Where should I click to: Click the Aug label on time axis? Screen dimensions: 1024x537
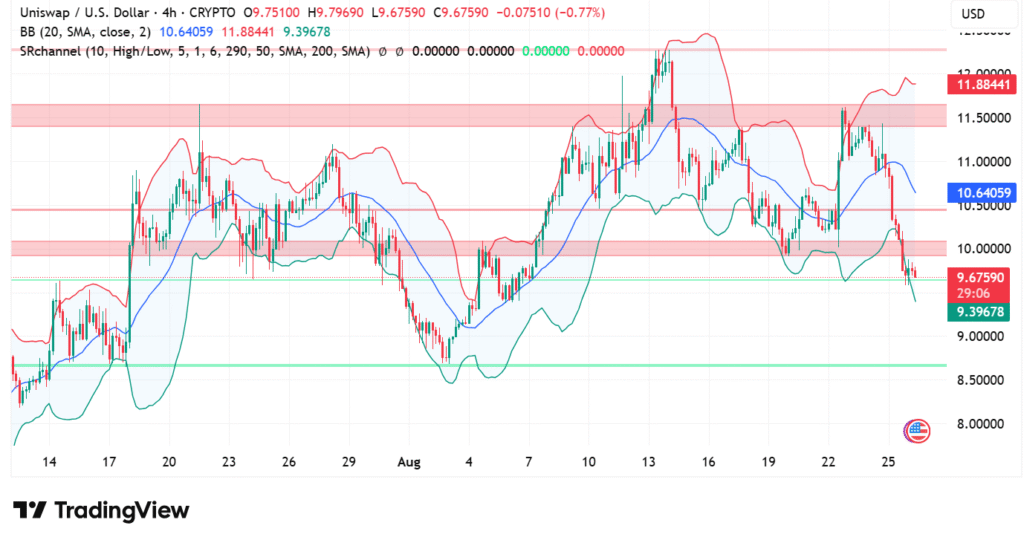pos(409,462)
